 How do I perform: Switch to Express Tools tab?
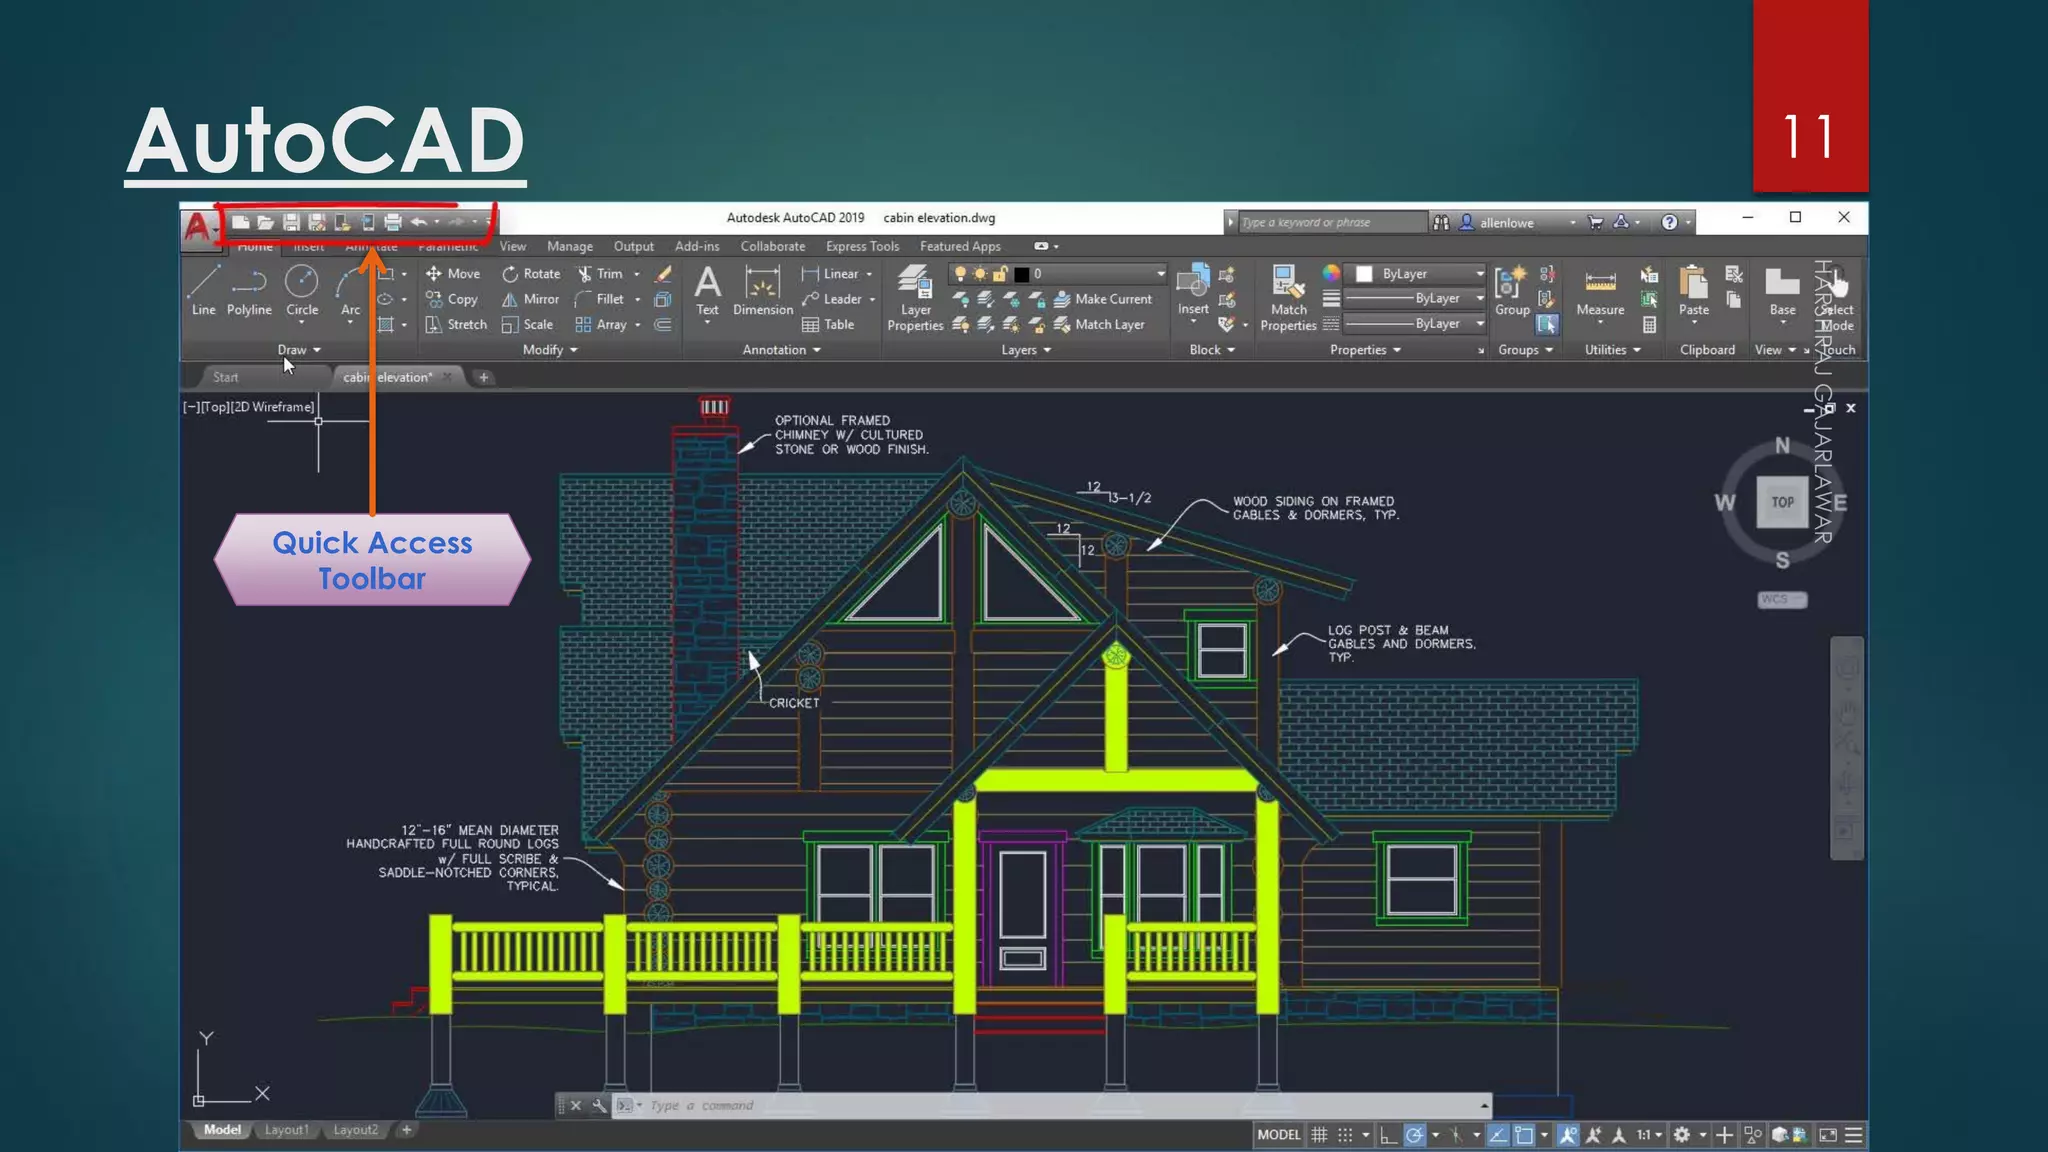[x=862, y=246]
